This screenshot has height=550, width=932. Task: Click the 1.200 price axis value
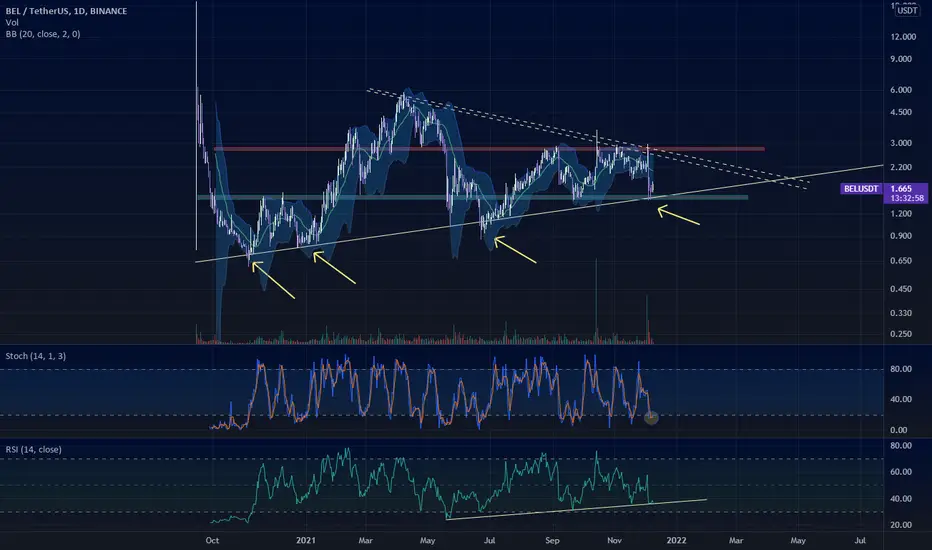[901, 213]
